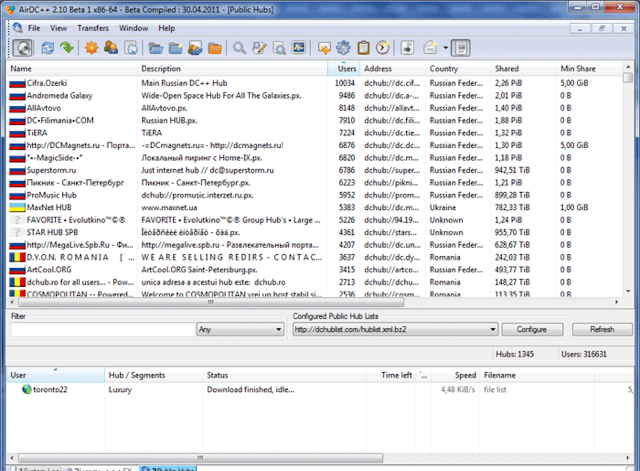The image size is (640, 471).
Task: Select the toronto22 transfer row
Action: [320, 389]
